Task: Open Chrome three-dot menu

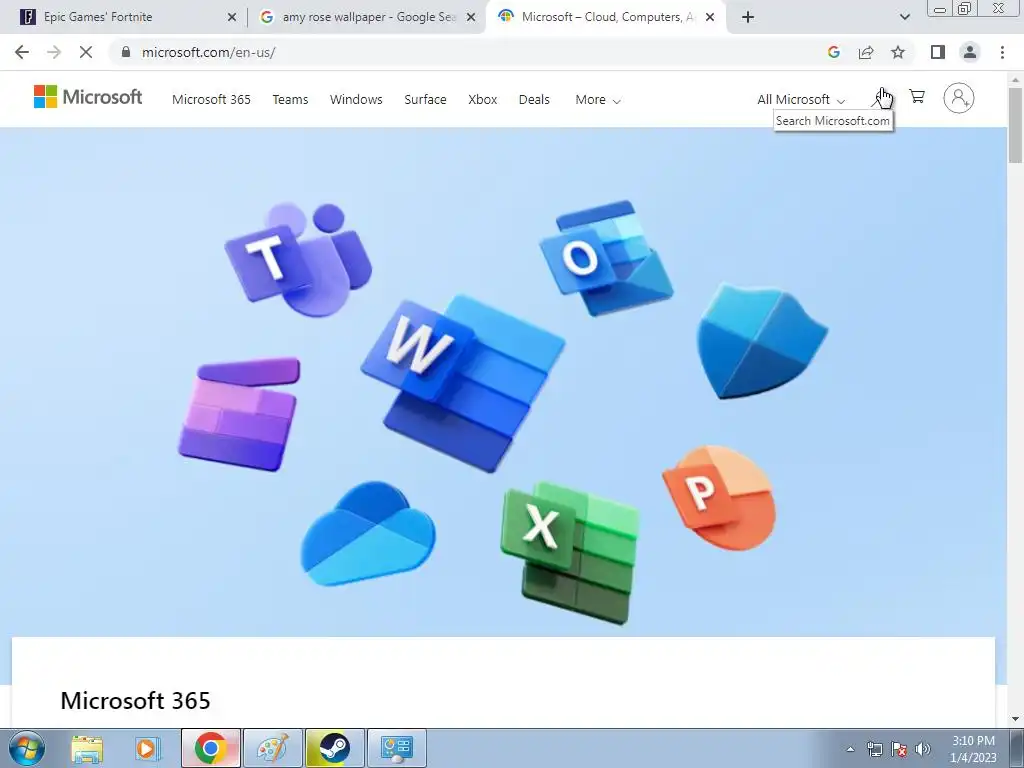Action: pos(1002,52)
